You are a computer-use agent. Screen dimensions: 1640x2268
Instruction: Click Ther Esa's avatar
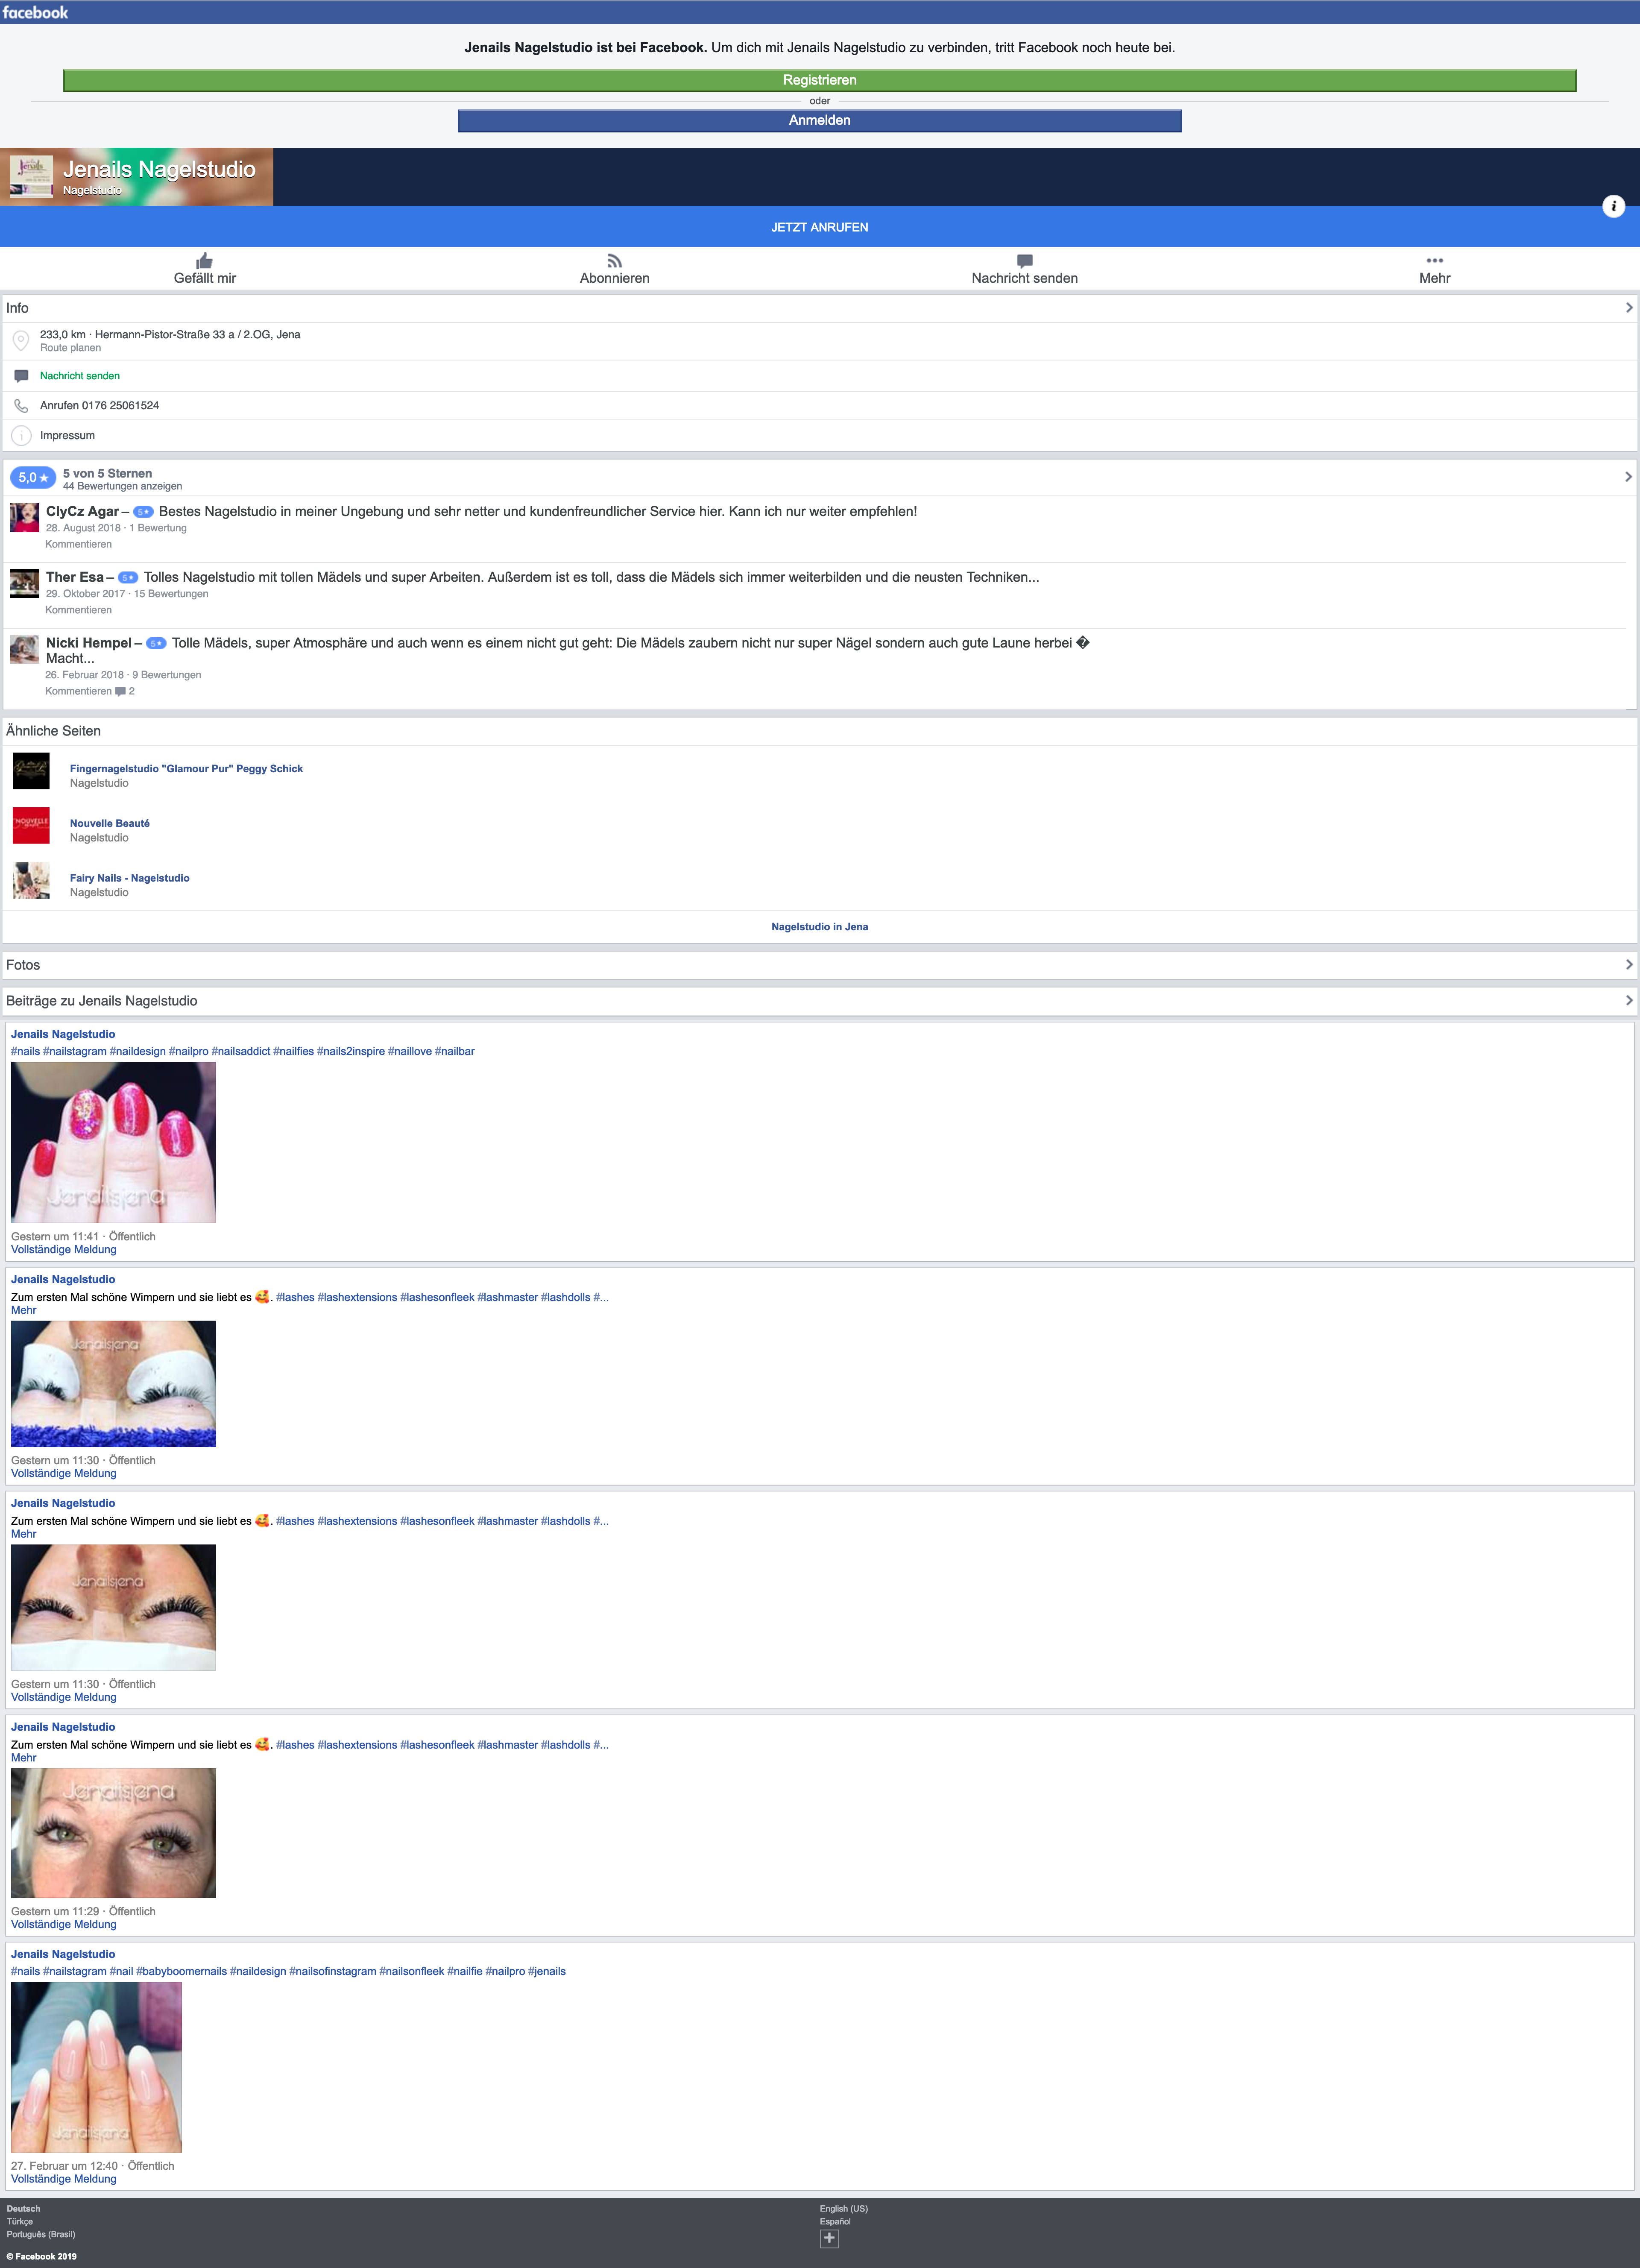25,583
